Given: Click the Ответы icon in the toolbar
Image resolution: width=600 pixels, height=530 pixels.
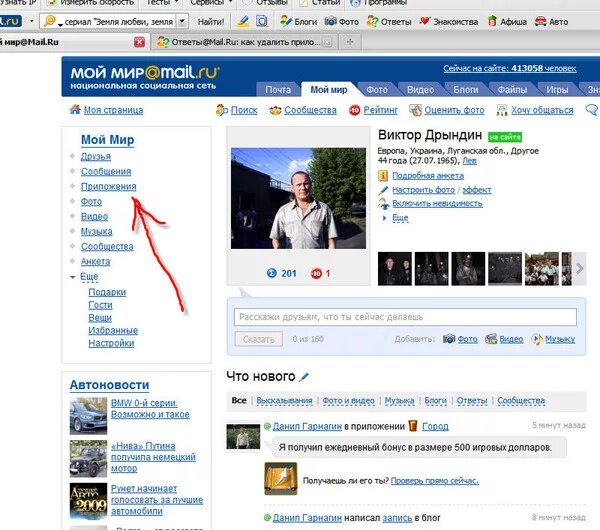Looking at the screenshot, I should point(372,21).
